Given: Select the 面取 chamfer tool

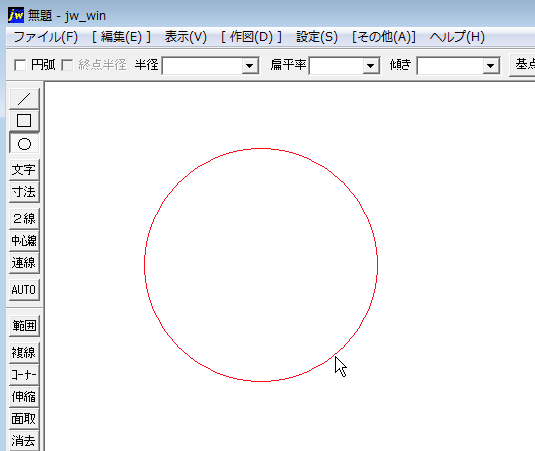Looking at the screenshot, I should pyautogui.click(x=24, y=419).
